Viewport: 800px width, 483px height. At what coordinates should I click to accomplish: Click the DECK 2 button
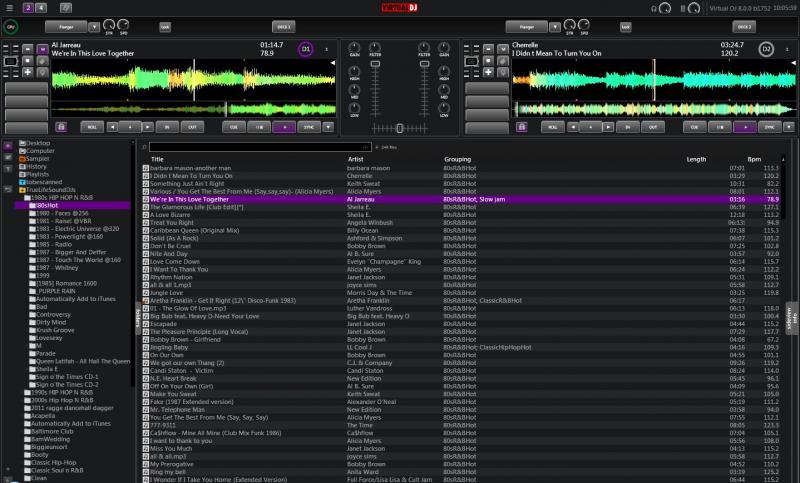coord(744,27)
